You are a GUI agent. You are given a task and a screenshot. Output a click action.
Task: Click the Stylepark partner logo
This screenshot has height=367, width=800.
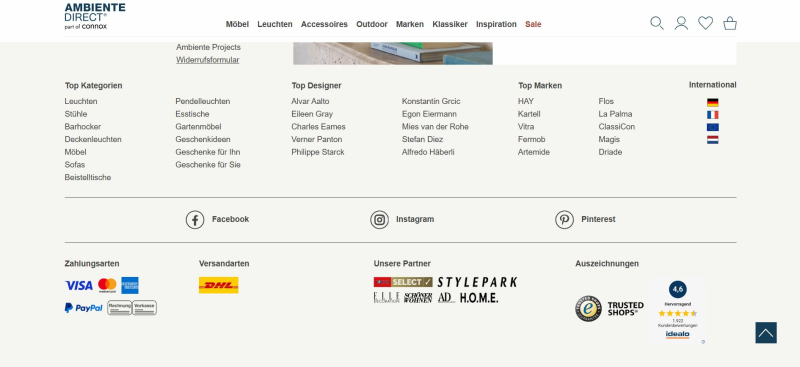477,282
